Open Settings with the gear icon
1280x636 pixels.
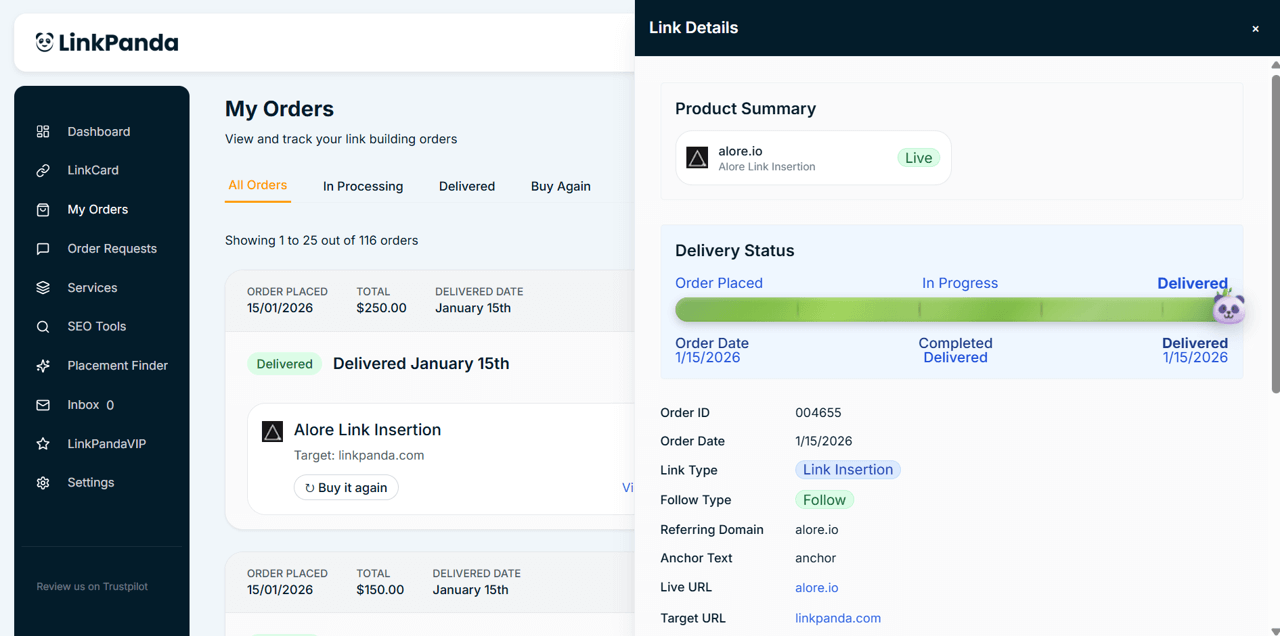[x=43, y=482]
